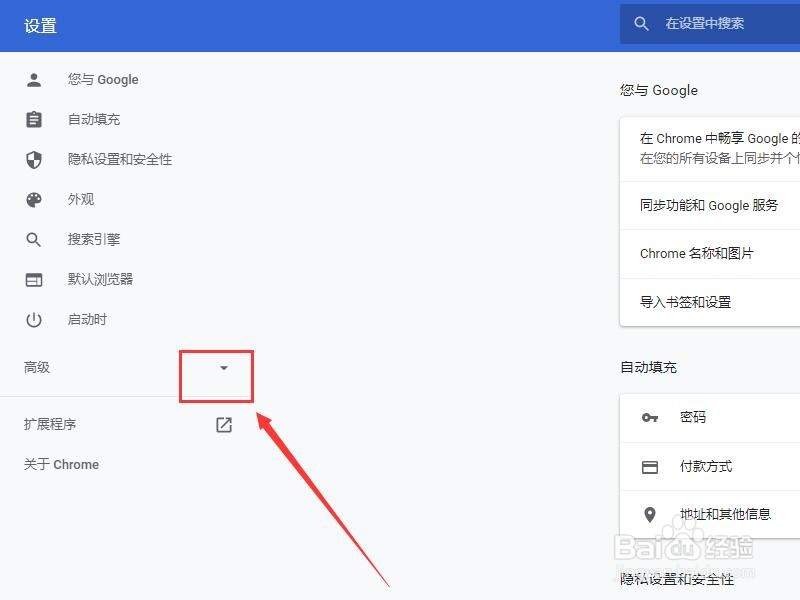This screenshot has width=800, height=600.
Task: Open the 地址和其他信息 settings row
Action: click(710, 514)
